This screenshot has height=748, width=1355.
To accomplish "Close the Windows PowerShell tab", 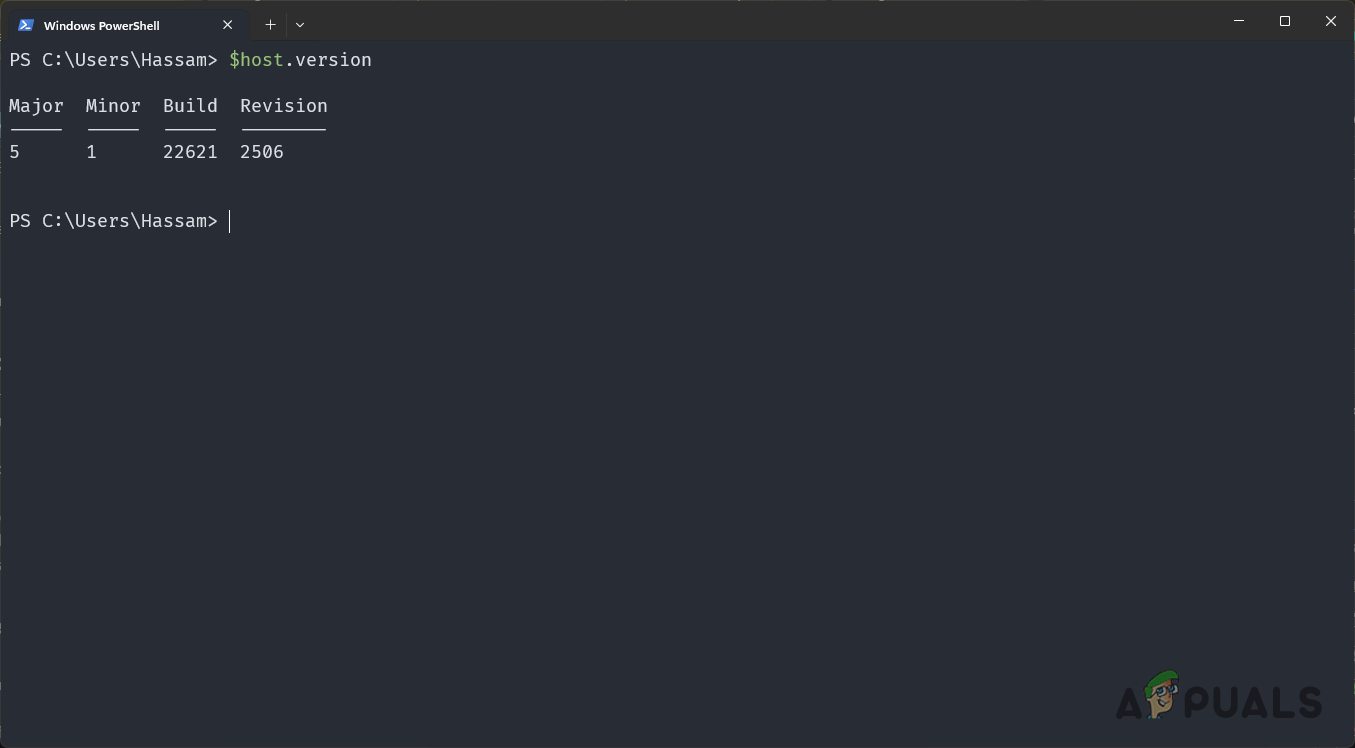I will (x=227, y=24).
